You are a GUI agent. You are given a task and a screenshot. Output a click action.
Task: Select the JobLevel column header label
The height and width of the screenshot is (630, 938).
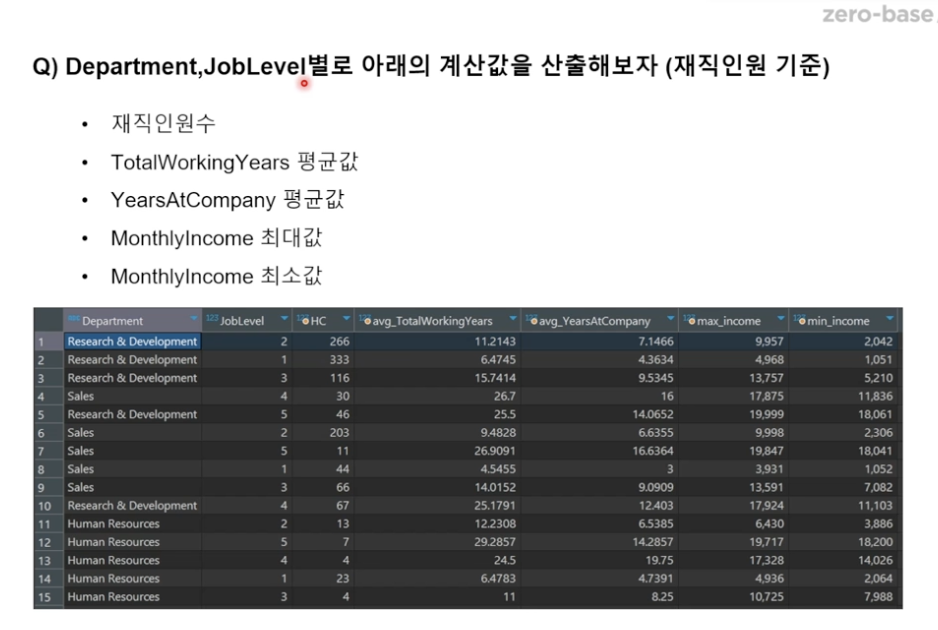(242, 321)
